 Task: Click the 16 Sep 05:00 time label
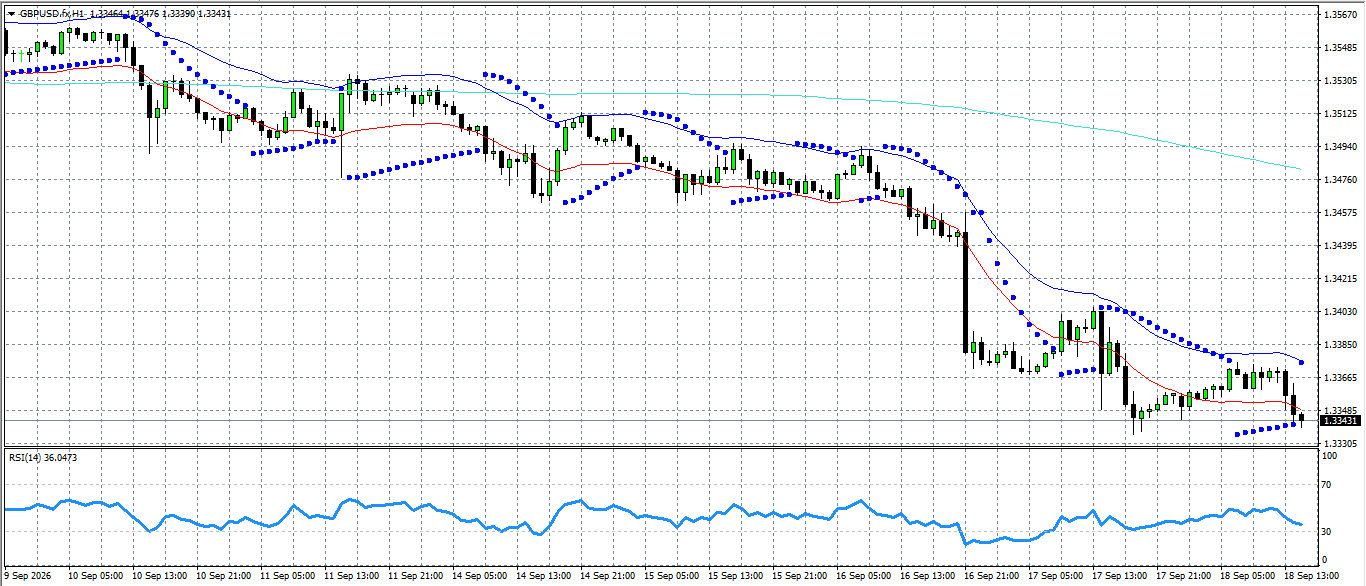coord(864,577)
